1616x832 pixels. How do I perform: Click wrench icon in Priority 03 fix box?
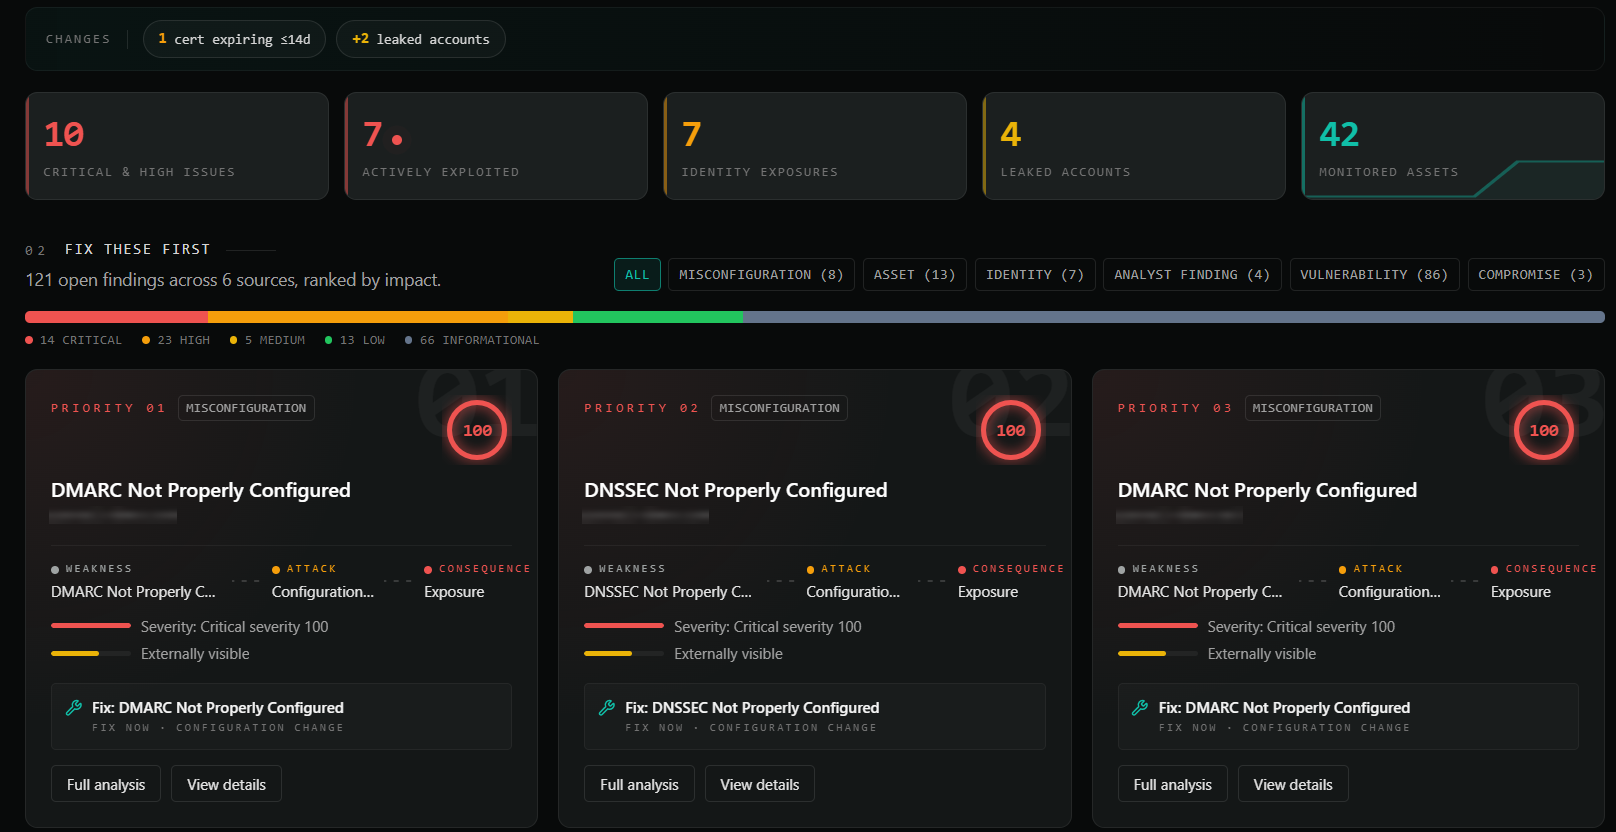pyautogui.click(x=1140, y=708)
